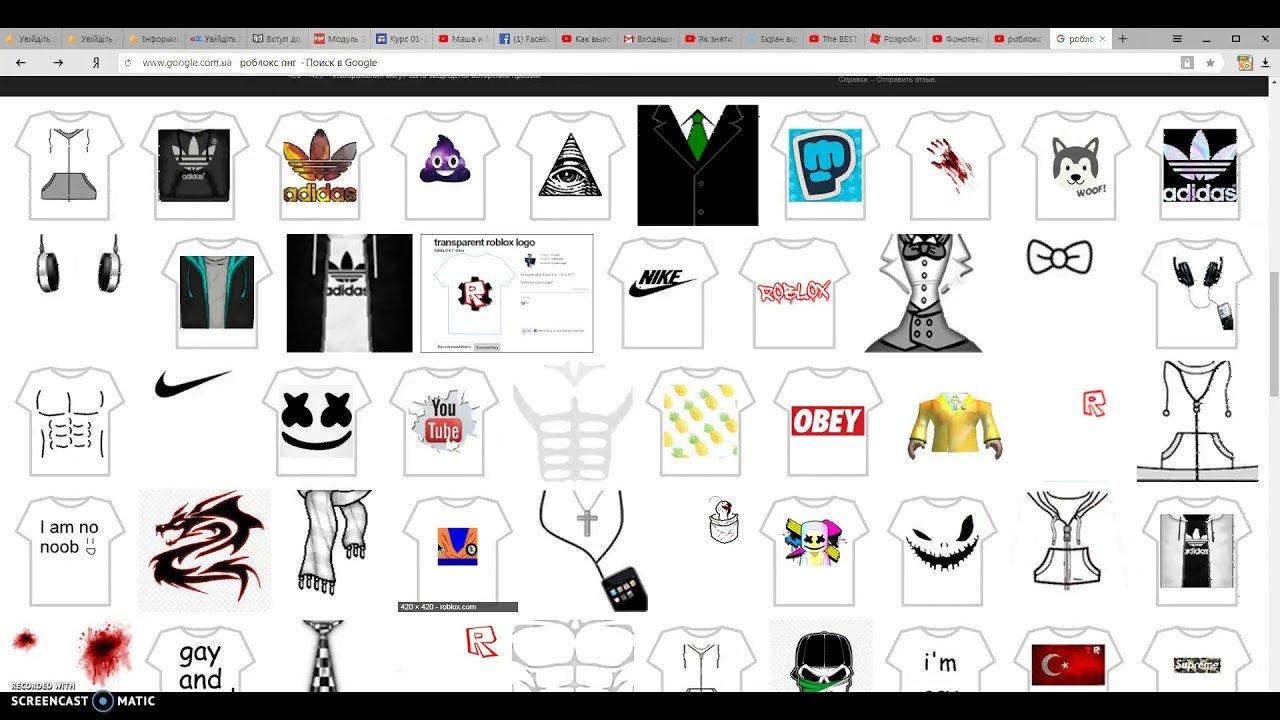Image resolution: width=1280 pixels, height=720 pixels.
Task: Open the holographic adidas black shirt image
Action: click(x=1200, y=165)
